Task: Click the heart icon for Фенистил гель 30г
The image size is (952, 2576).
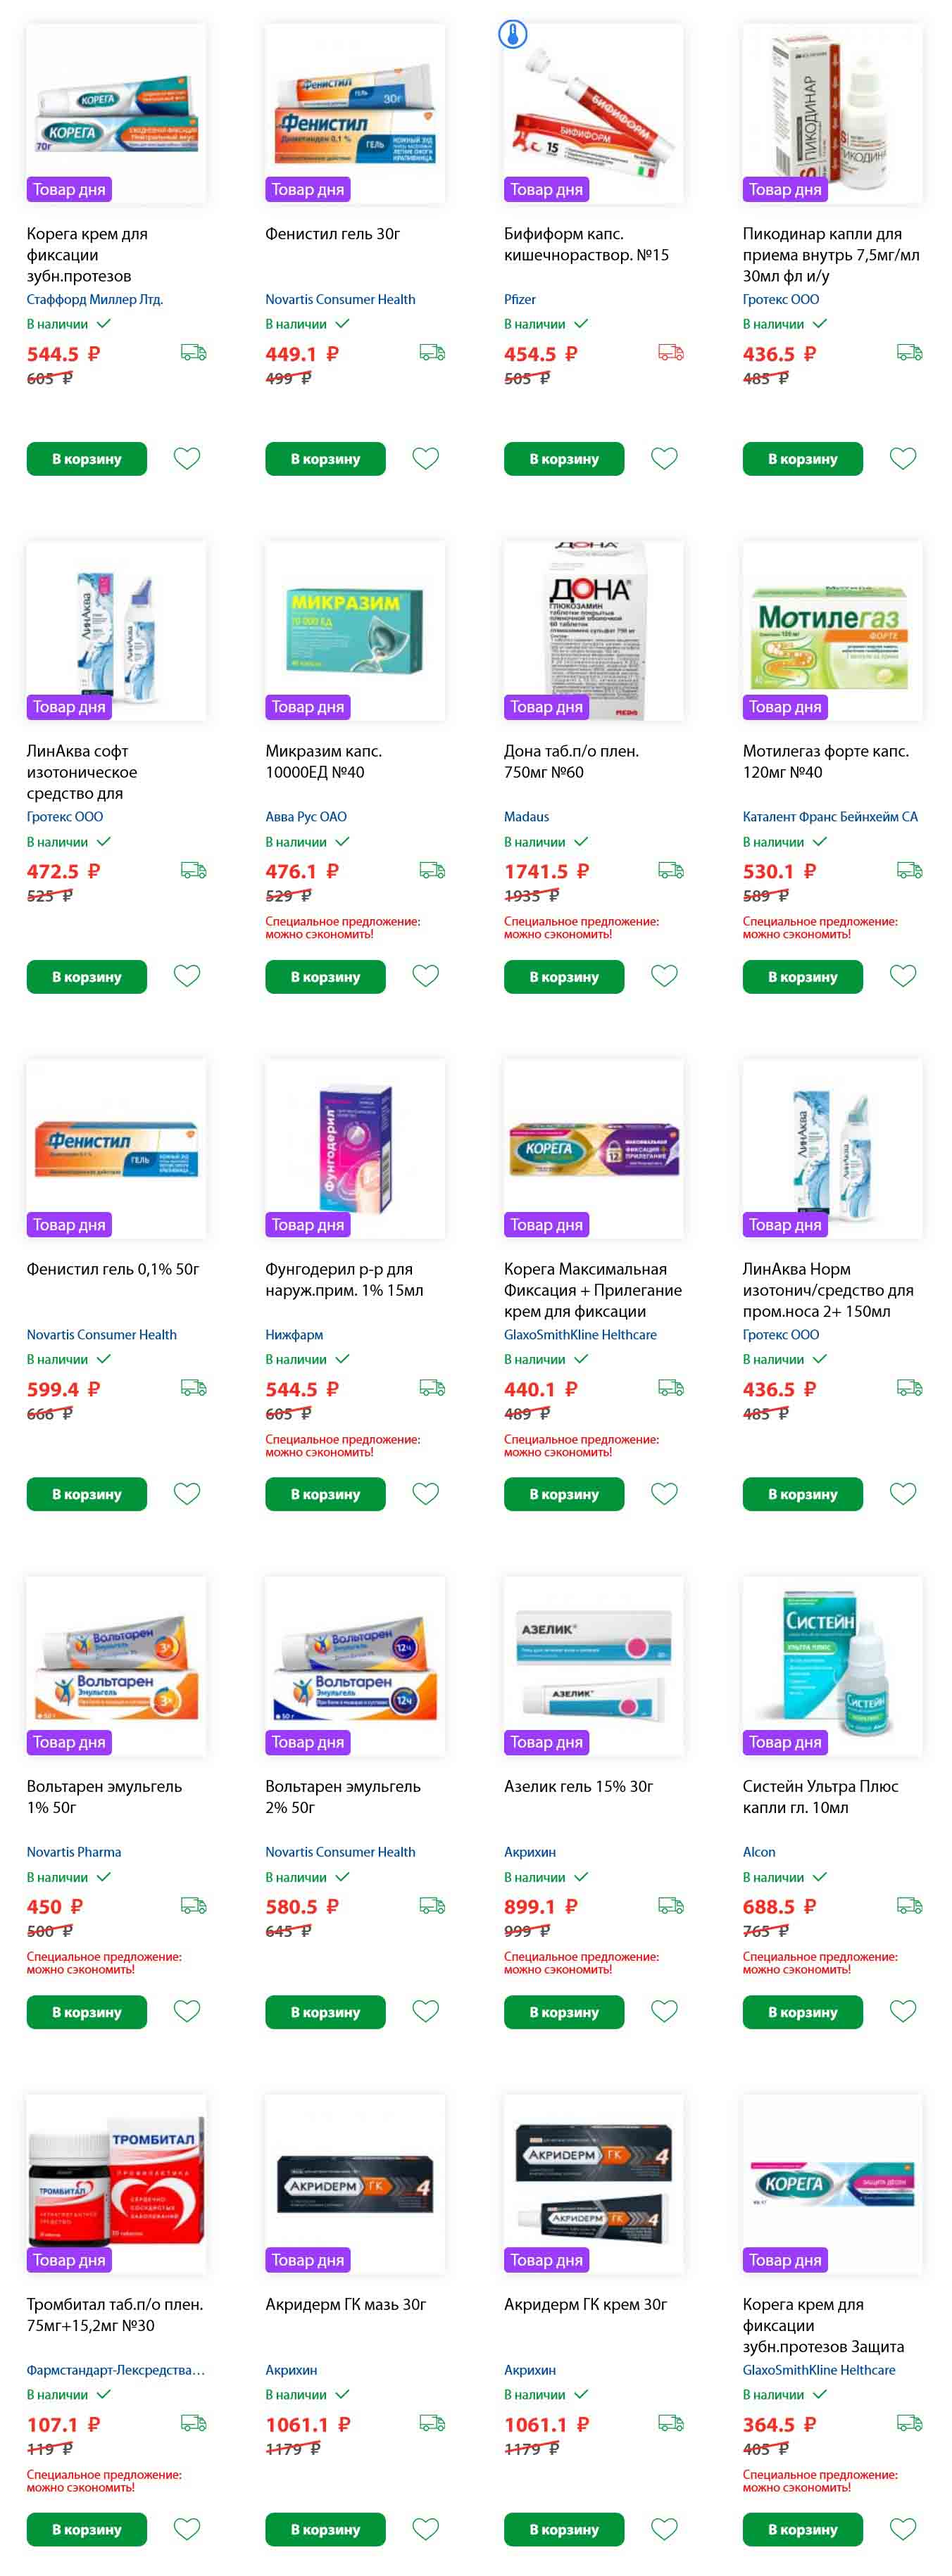Action: 426,458
